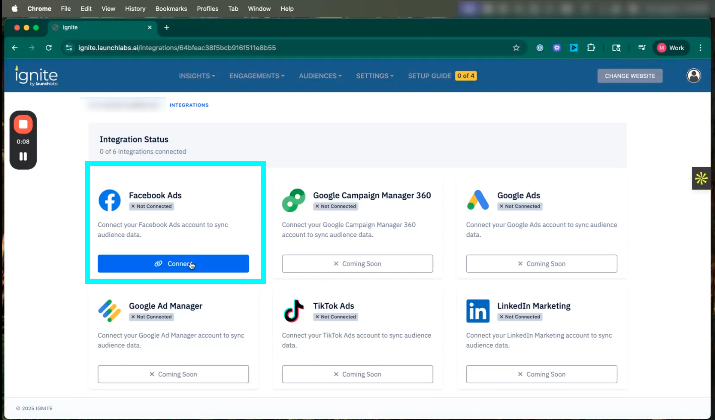The width and height of the screenshot is (715, 420).
Task: Click the Google Ad Manager logo
Action: click(x=109, y=310)
